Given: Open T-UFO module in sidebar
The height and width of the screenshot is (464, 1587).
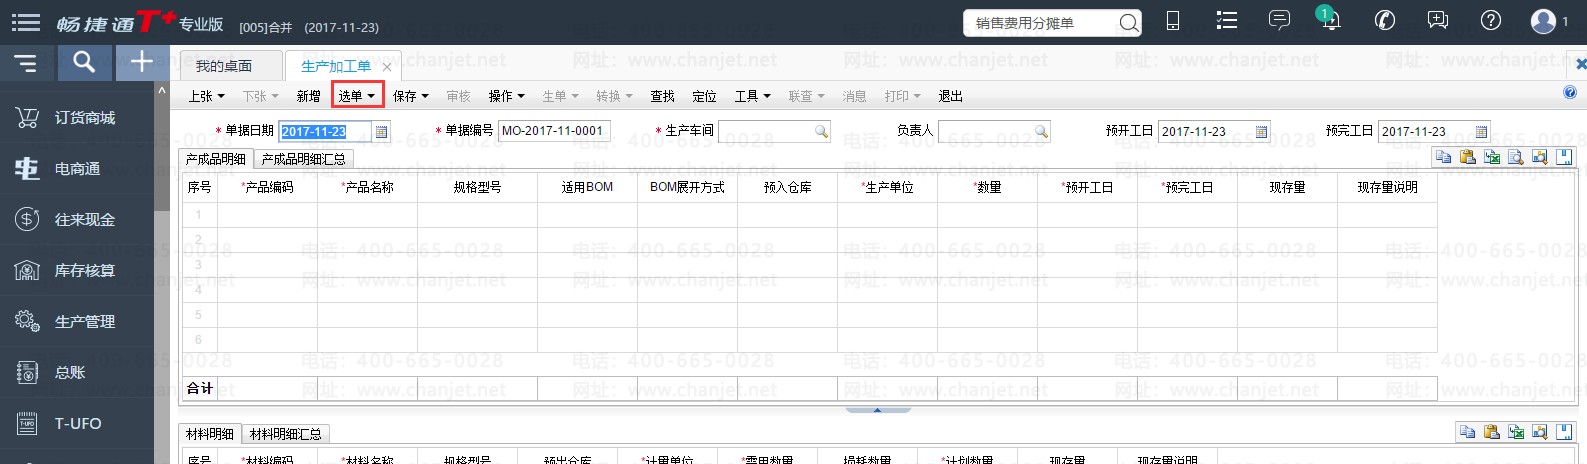Looking at the screenshot, I should point(77,424).
